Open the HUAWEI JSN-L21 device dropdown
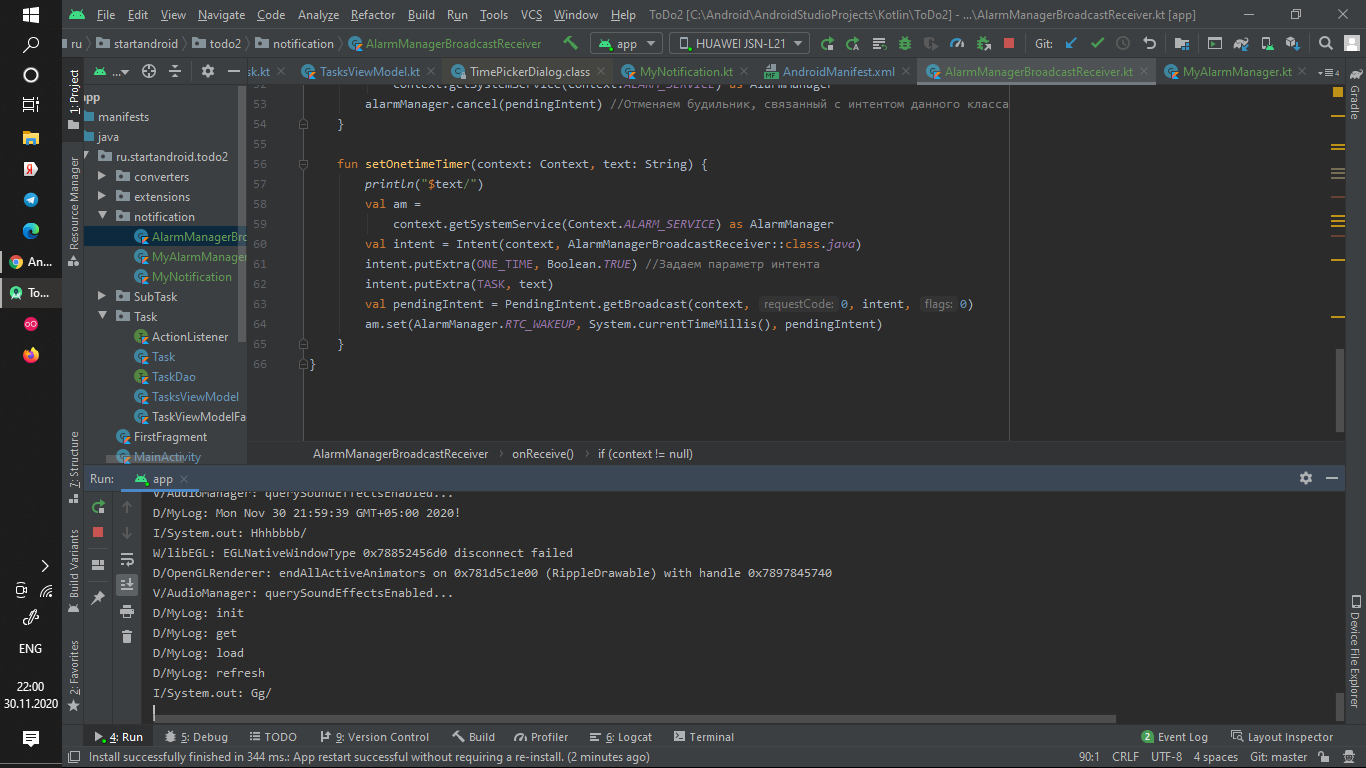The width and height of the screenshot is (1366, 768). tap(739, 43)
